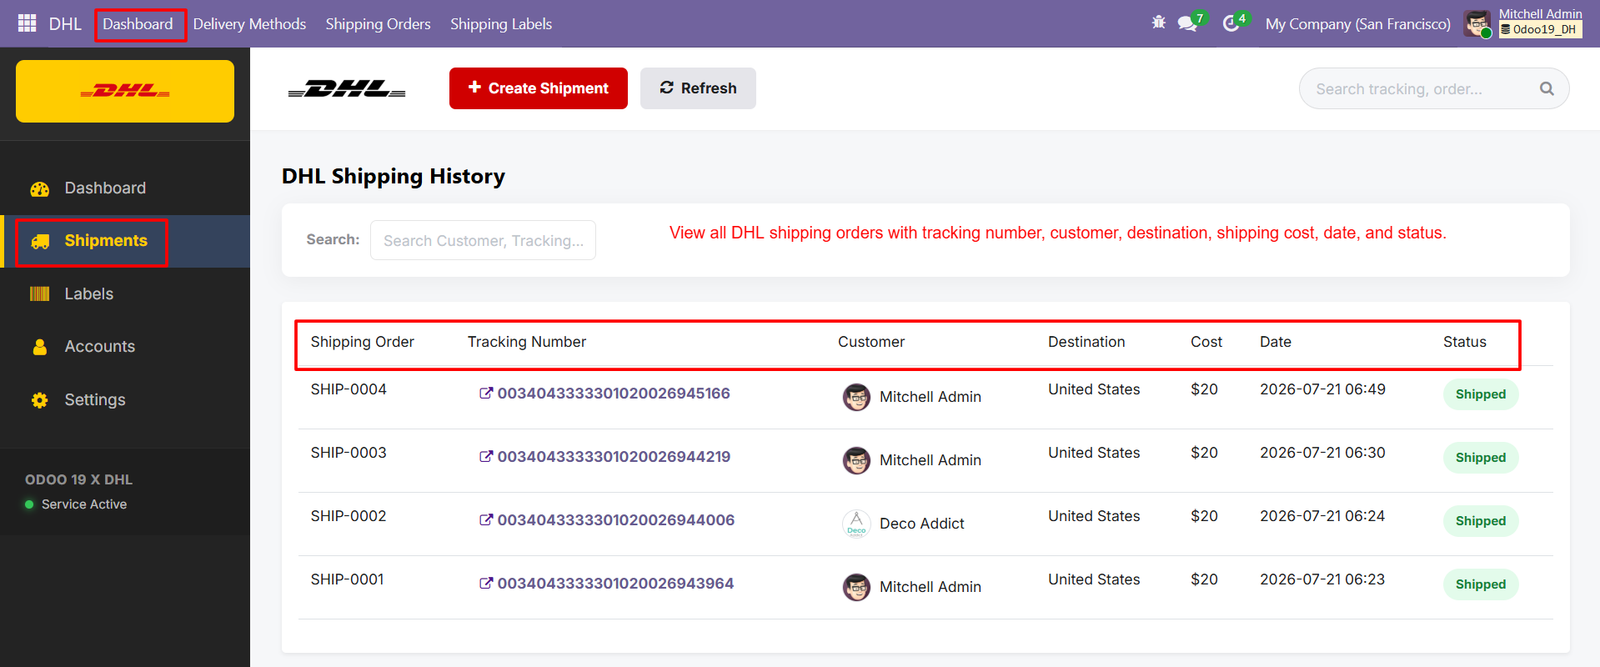Click the Cost column header
1600x667 pixels.
pos(1206,342)
